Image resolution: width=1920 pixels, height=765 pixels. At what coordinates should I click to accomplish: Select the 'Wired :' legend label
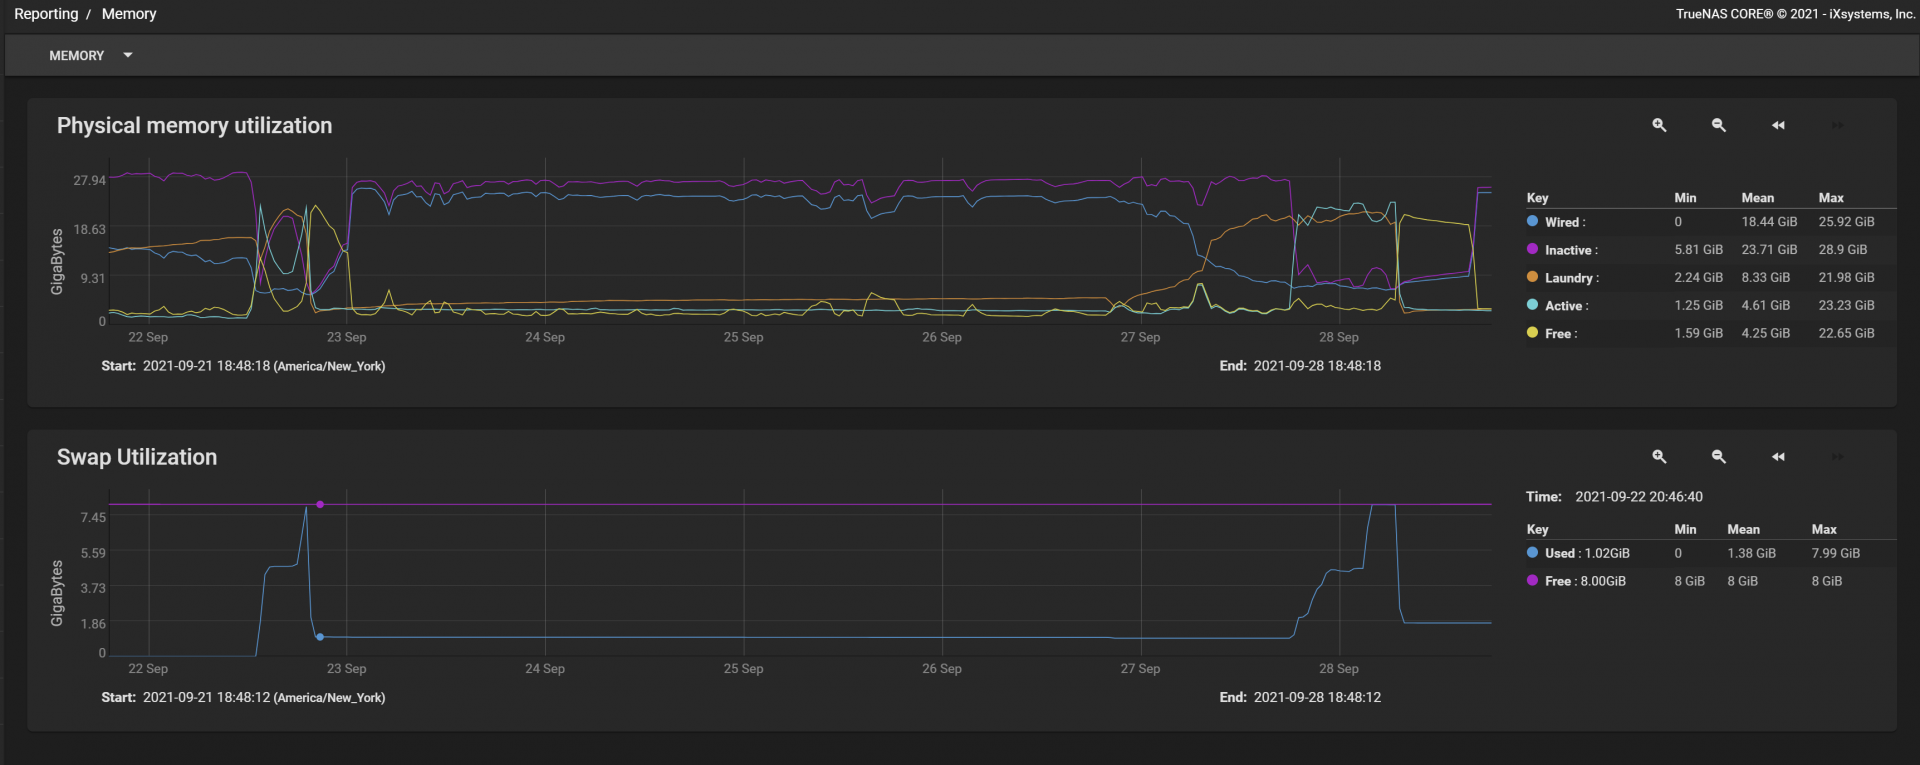pyautogui.click(x=1565, y=222)
